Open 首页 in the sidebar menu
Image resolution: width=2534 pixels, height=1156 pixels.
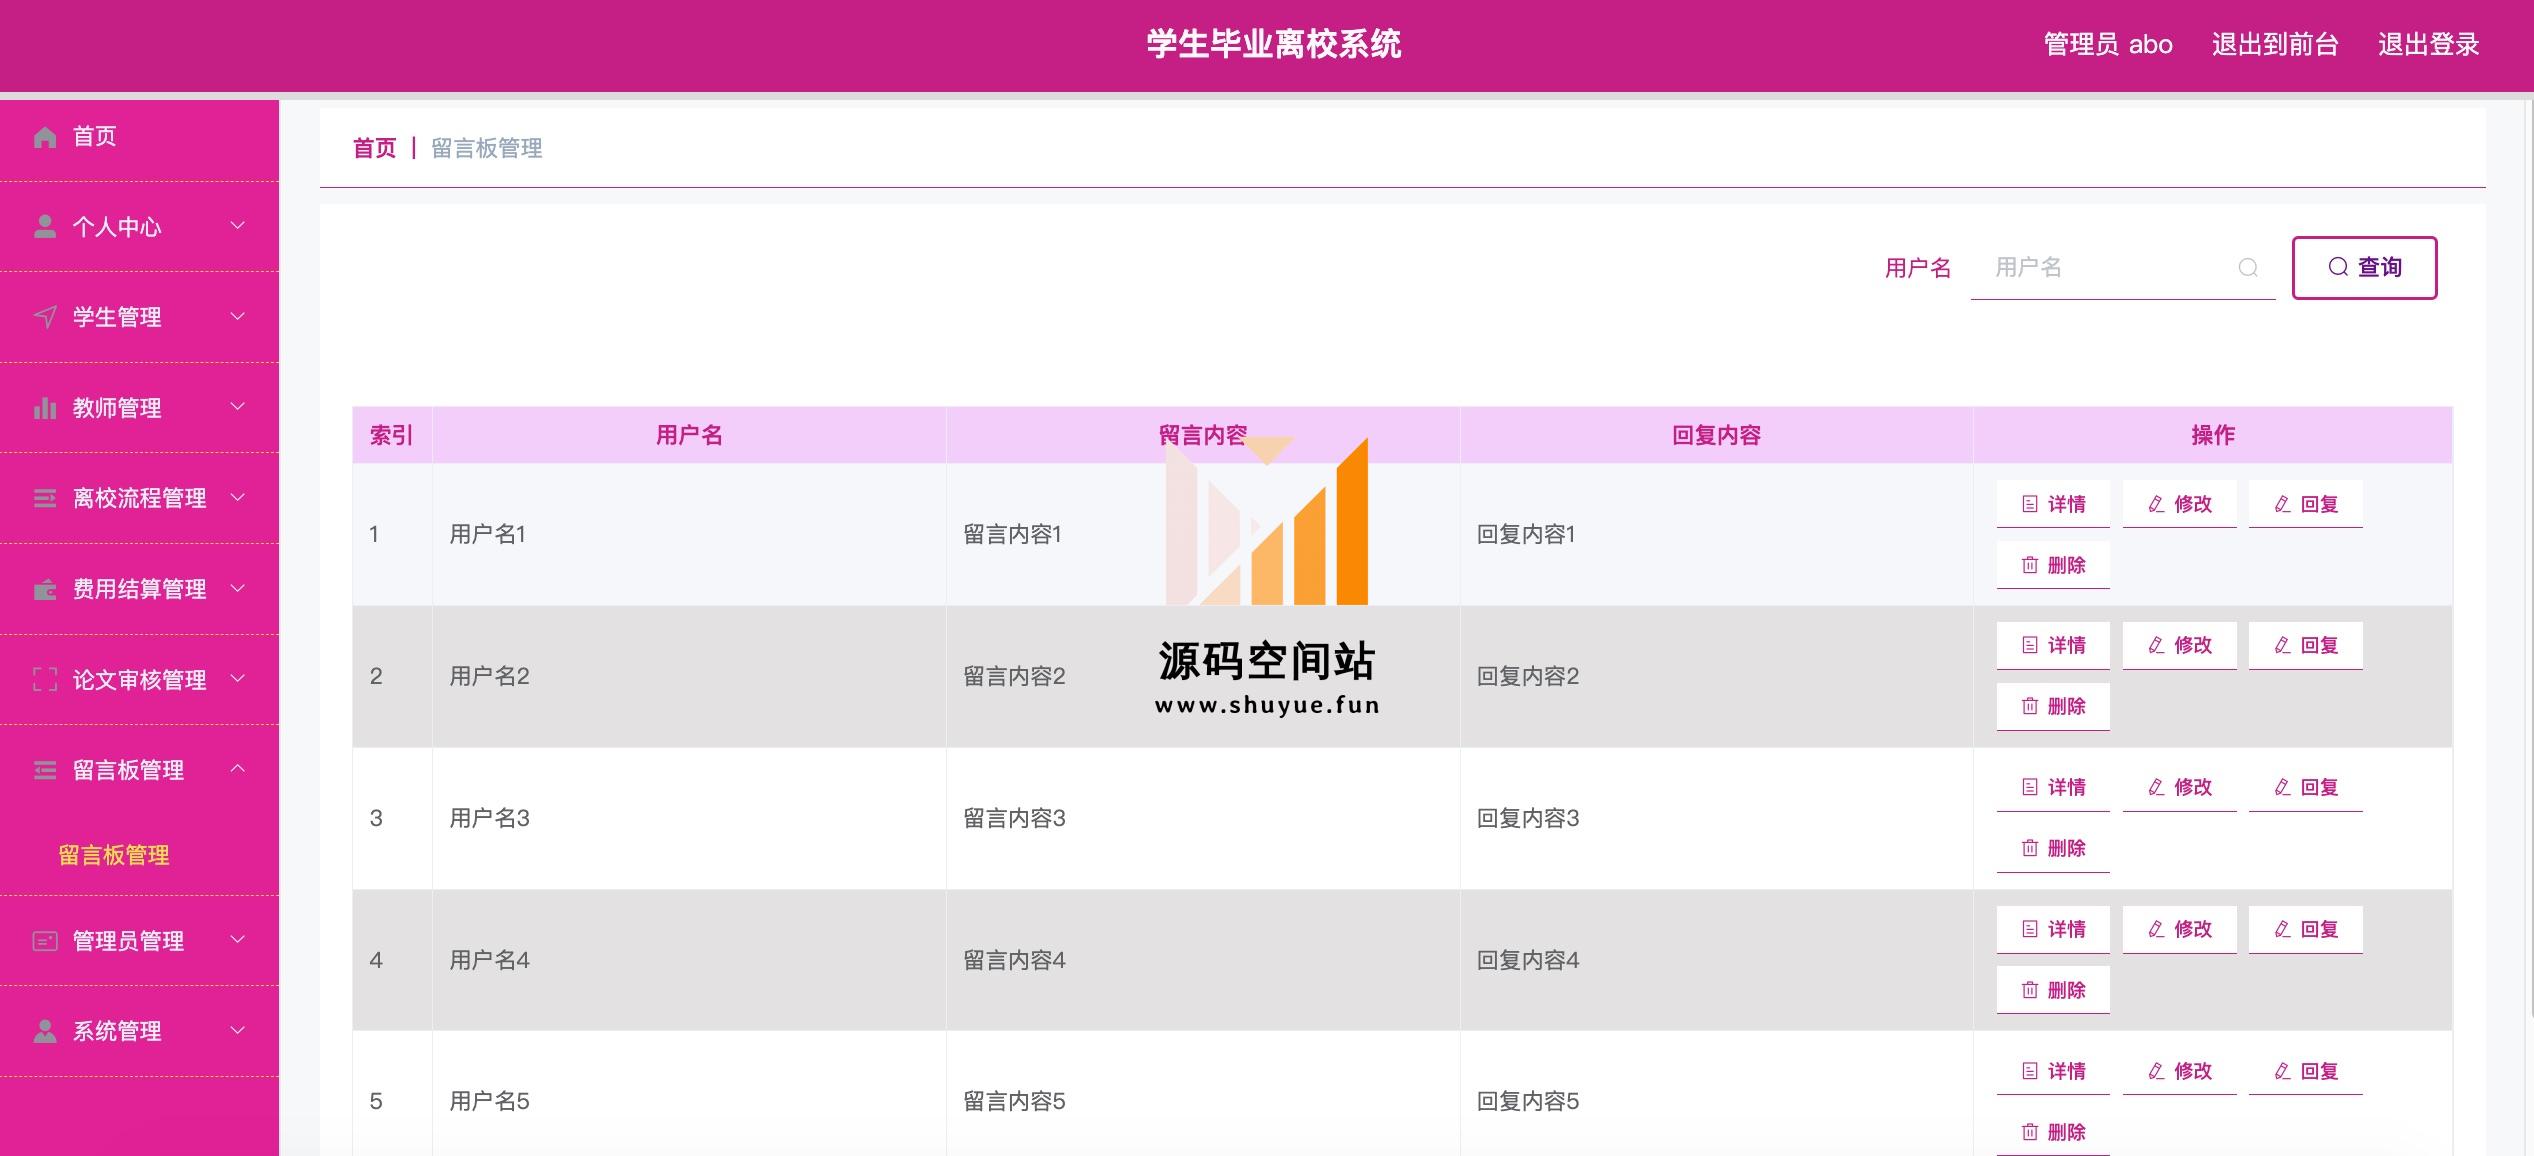coord(139,137)
